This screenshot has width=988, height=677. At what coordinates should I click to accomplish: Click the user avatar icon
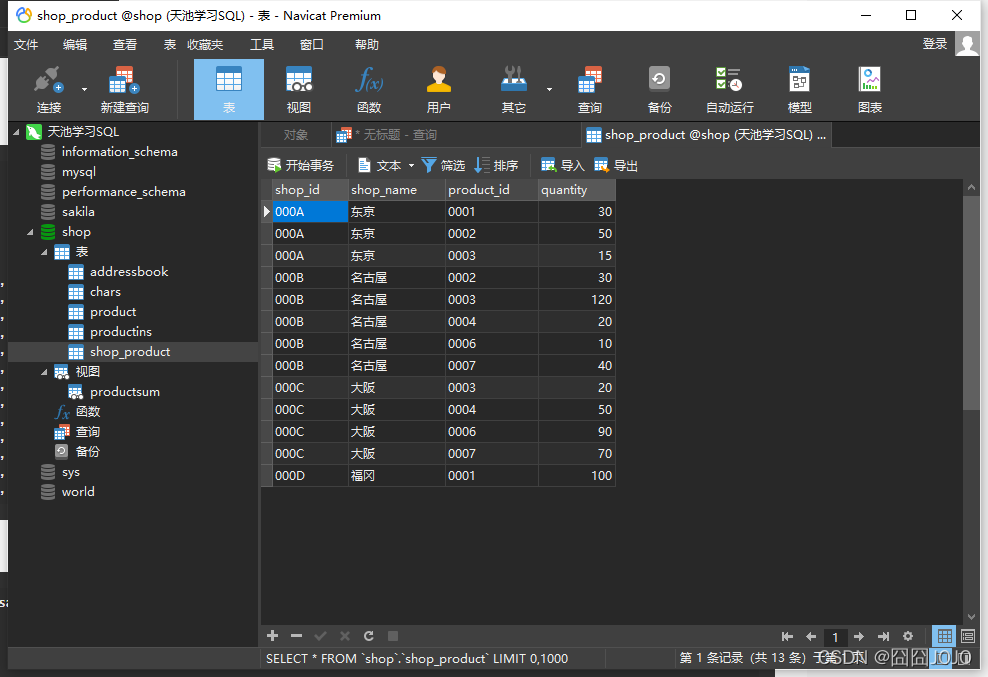tap(967, 44)
